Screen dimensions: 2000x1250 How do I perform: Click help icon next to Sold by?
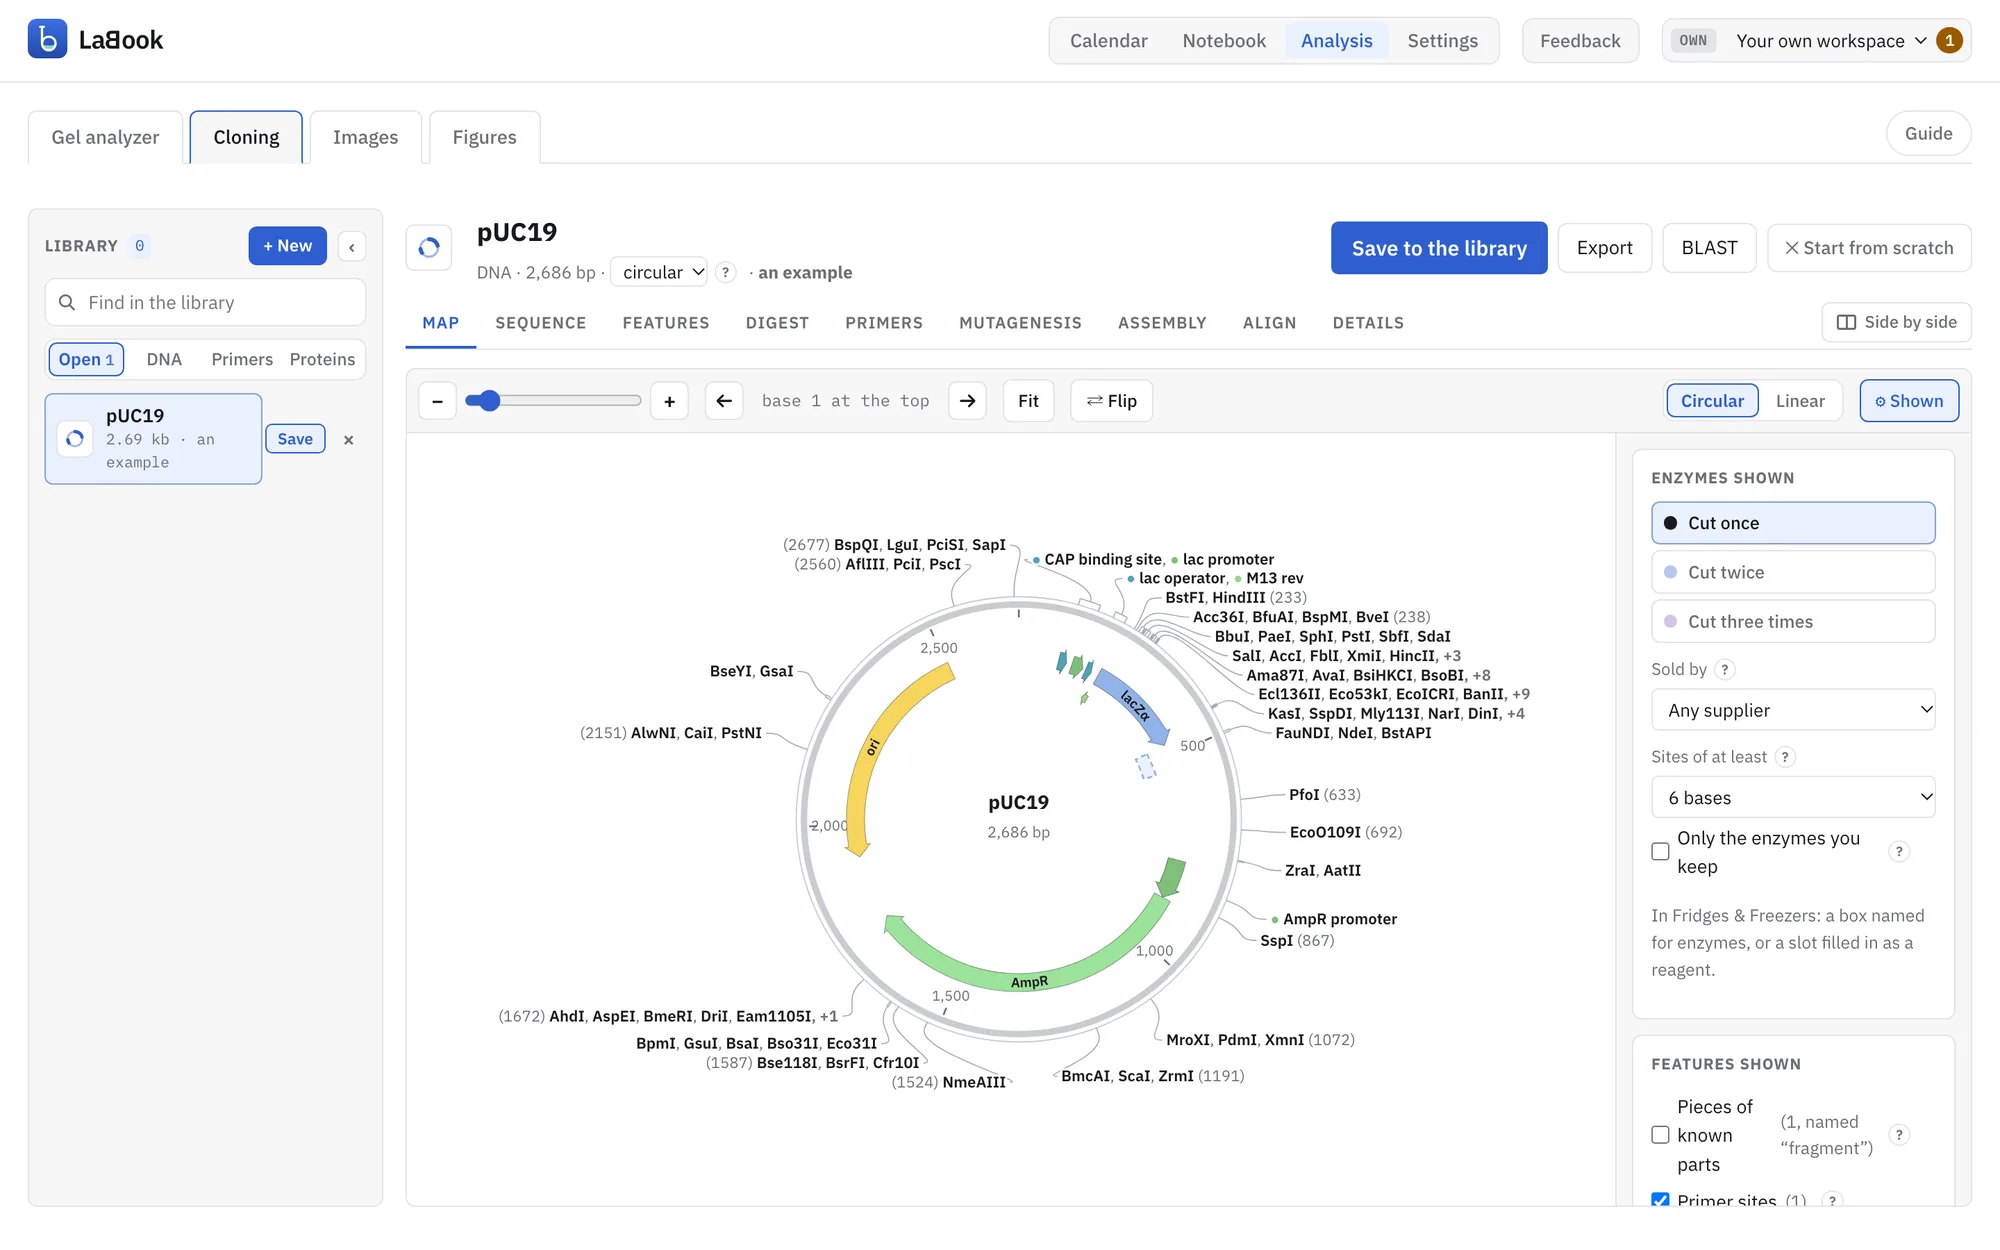[x=1724, y=669]
